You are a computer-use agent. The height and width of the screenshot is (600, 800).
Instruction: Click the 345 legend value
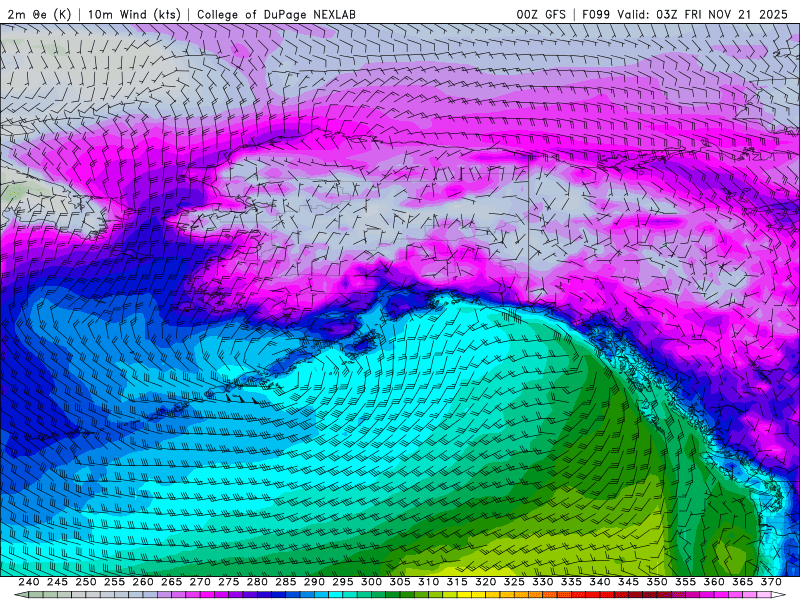[x=629, y=582]
